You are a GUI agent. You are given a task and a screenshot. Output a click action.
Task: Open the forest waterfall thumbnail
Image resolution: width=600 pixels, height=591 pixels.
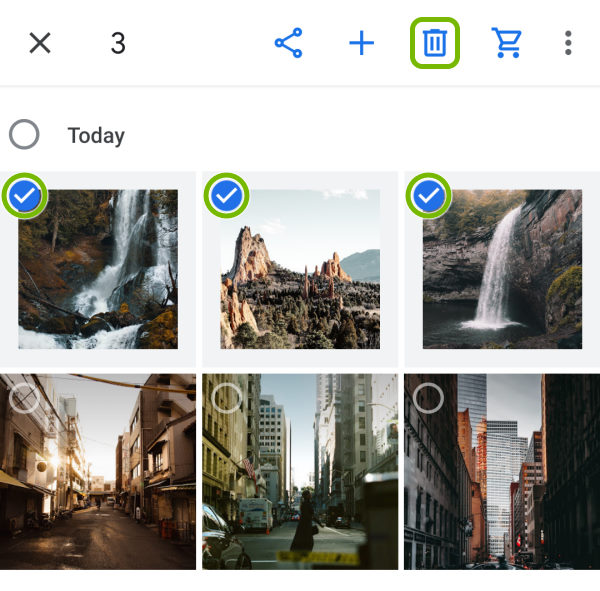click(x=98, y=269)
